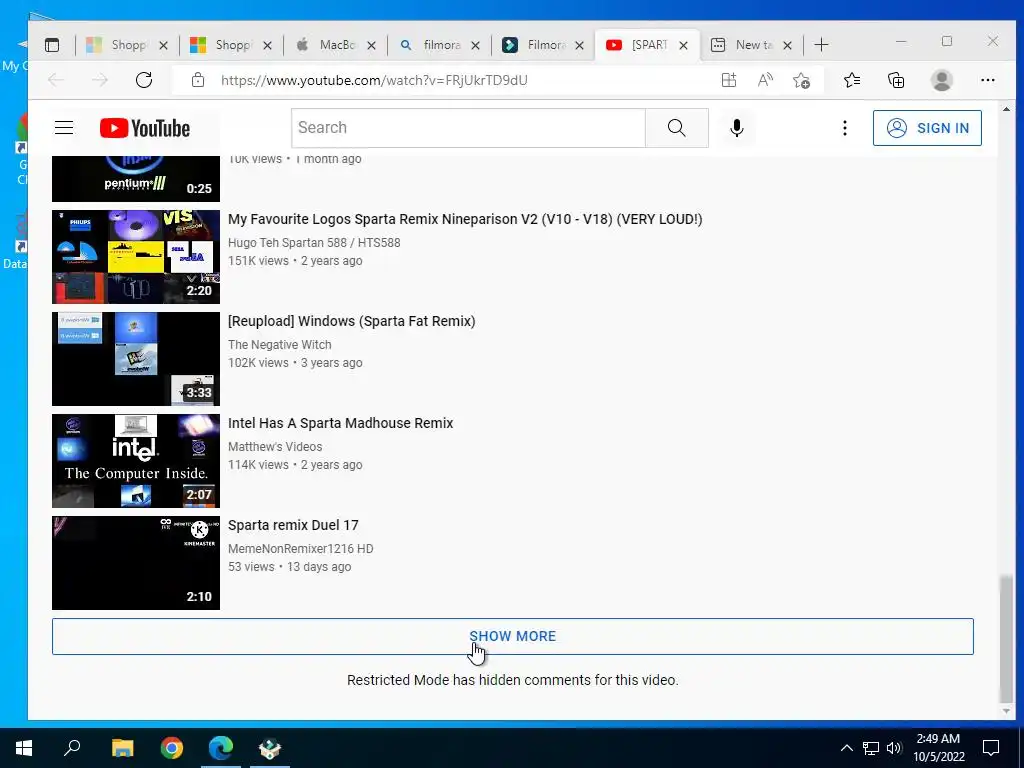
Task: Open the volume speaker tray icon
Action: click(x=895, y=748)
